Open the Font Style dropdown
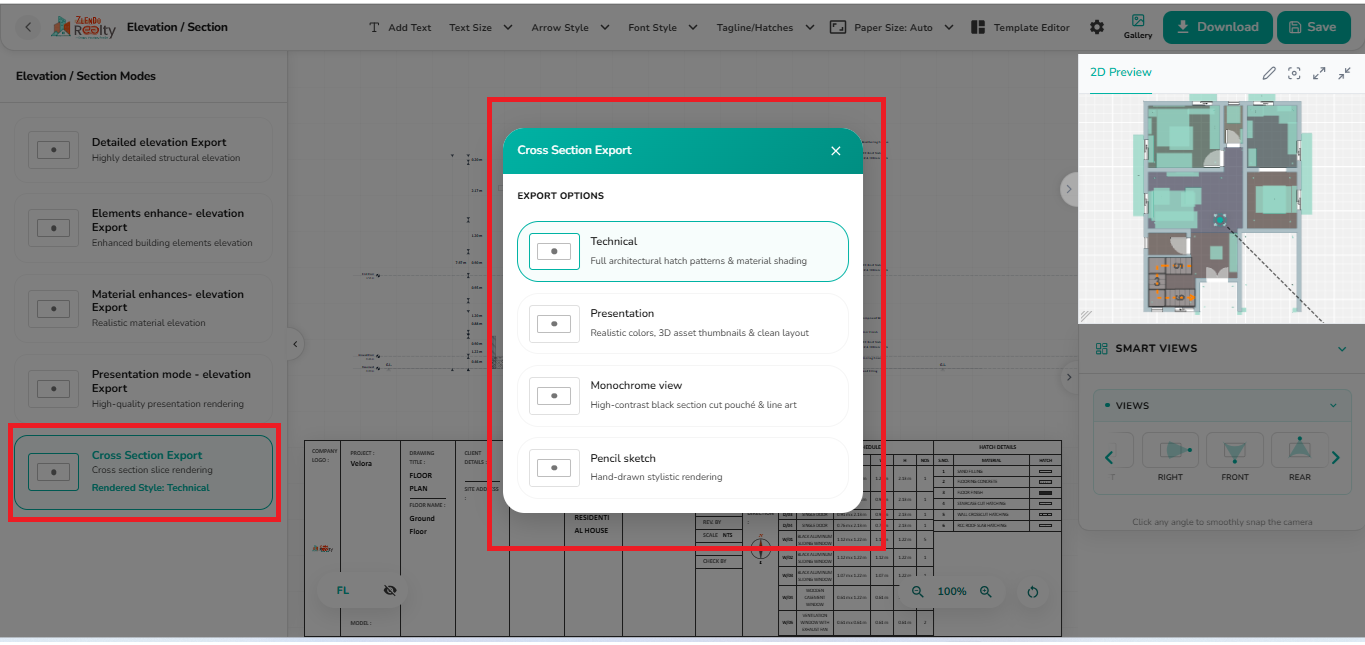The image size is (1365, 645). tap(662, 27)
